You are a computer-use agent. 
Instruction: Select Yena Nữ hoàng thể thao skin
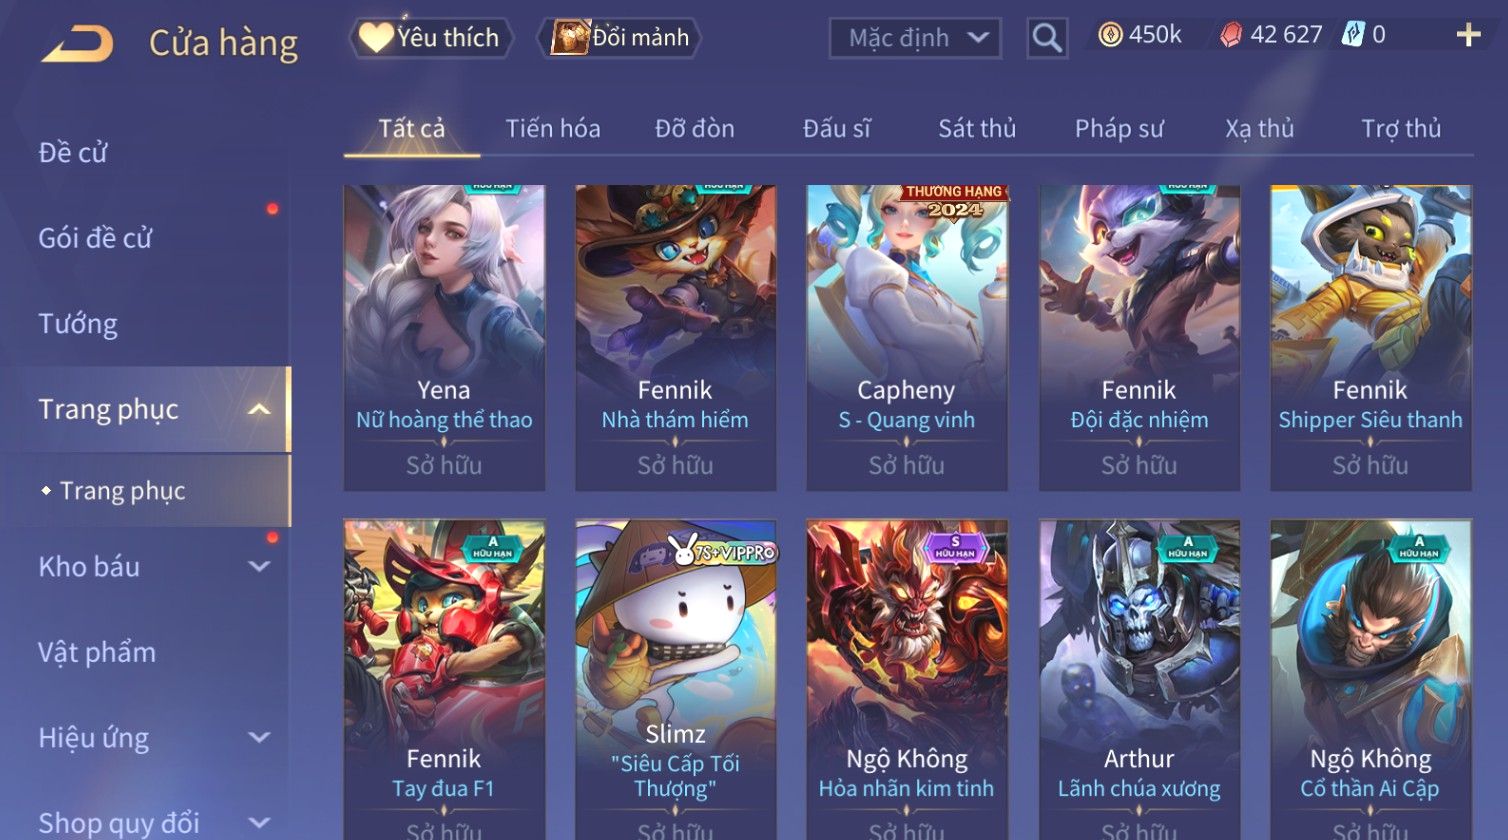pos(444,338)
